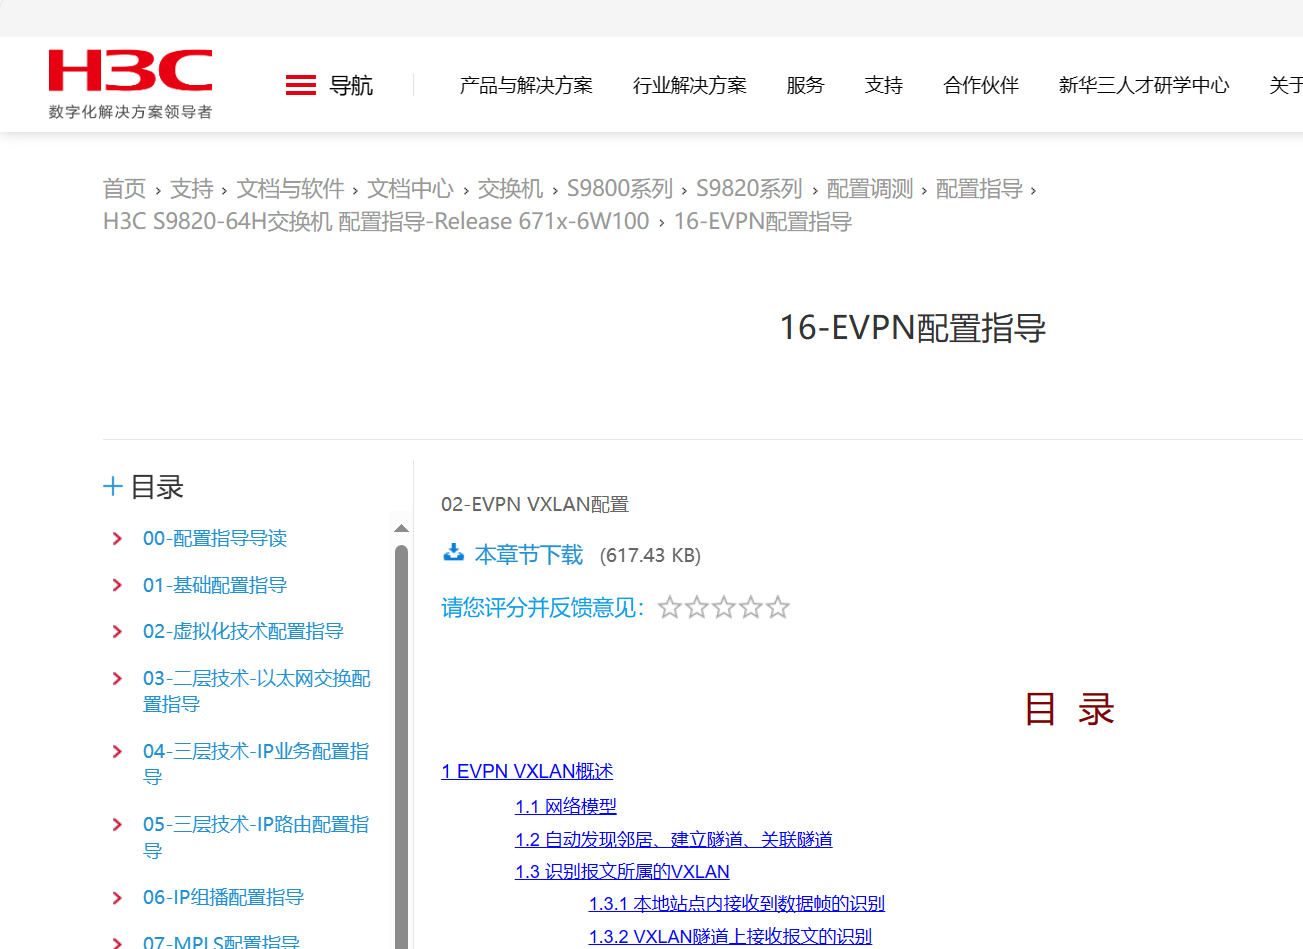Image resolution: width=1303 pixels, height=949 pixels.
Task: Click 交换机 in the breadcrumb
Action: [x=510, y=189]
